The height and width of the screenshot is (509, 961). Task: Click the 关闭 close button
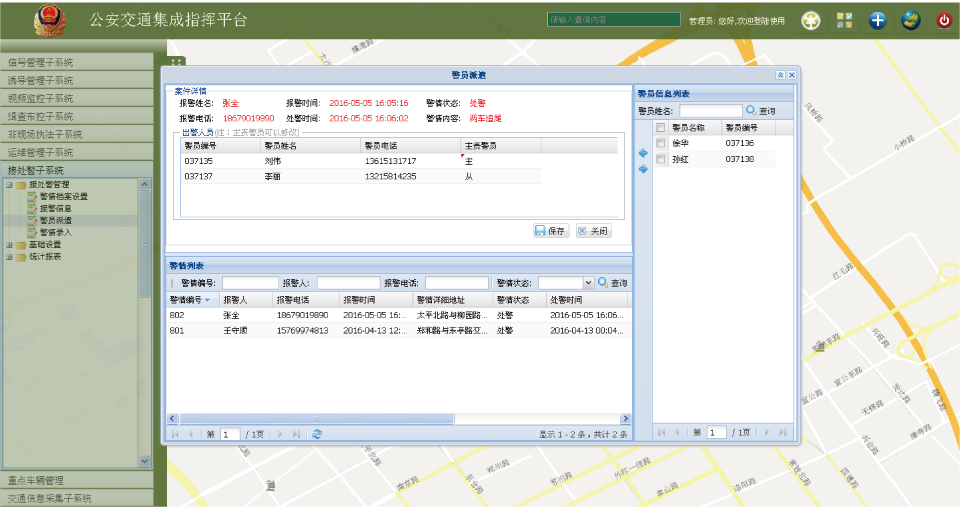[x=593, y=230]
